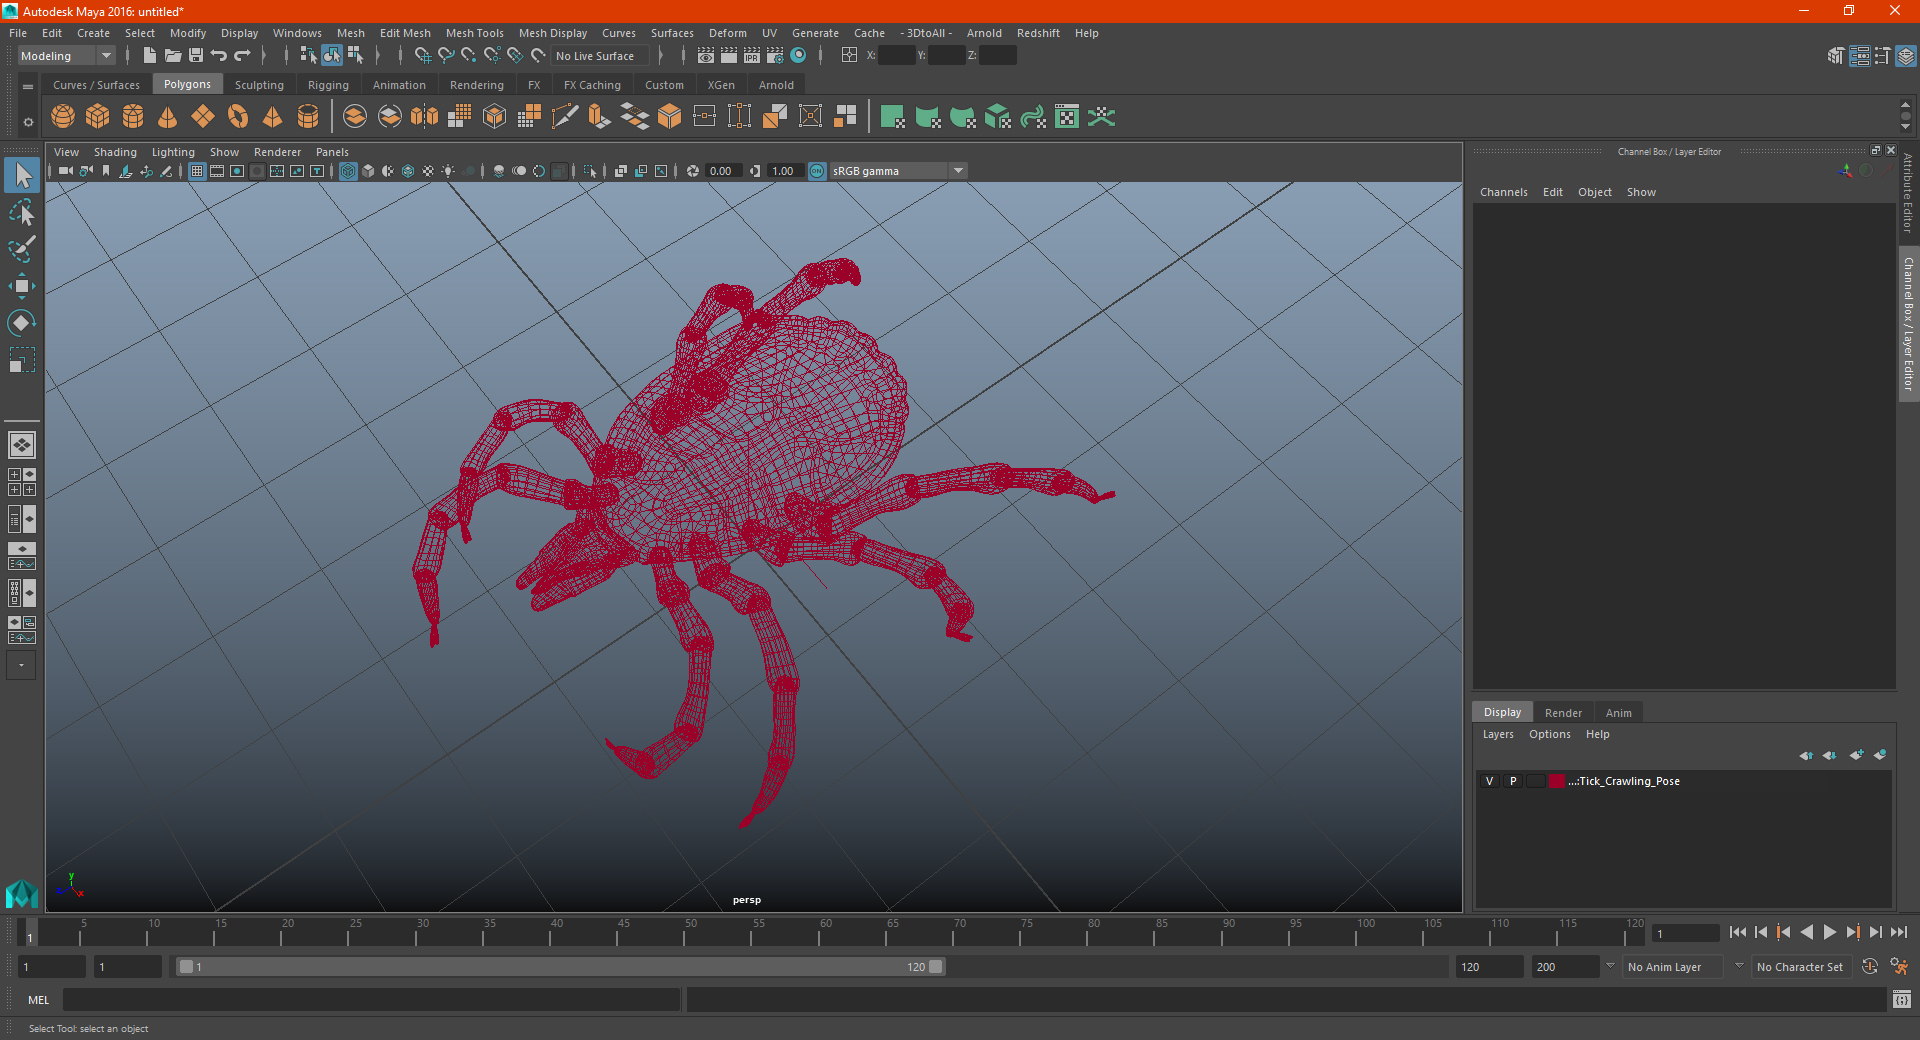Step forward one key
This screenshot has width=1920, height=1040.
pyautogui.click(x=1853, y=932)
